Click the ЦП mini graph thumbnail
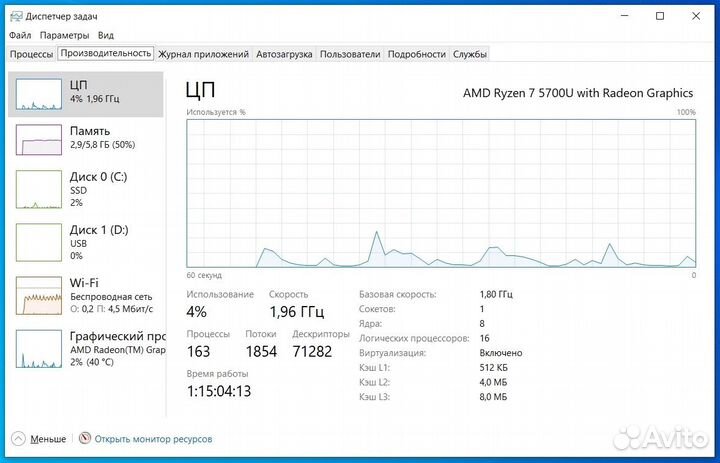Screen dimensions: 720x463 [39, 94]
